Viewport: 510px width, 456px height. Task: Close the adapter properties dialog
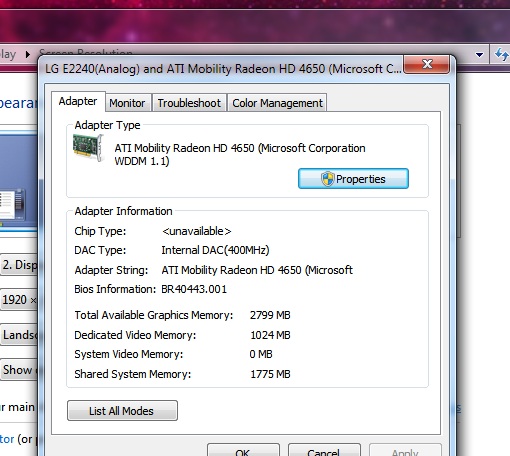427,64
